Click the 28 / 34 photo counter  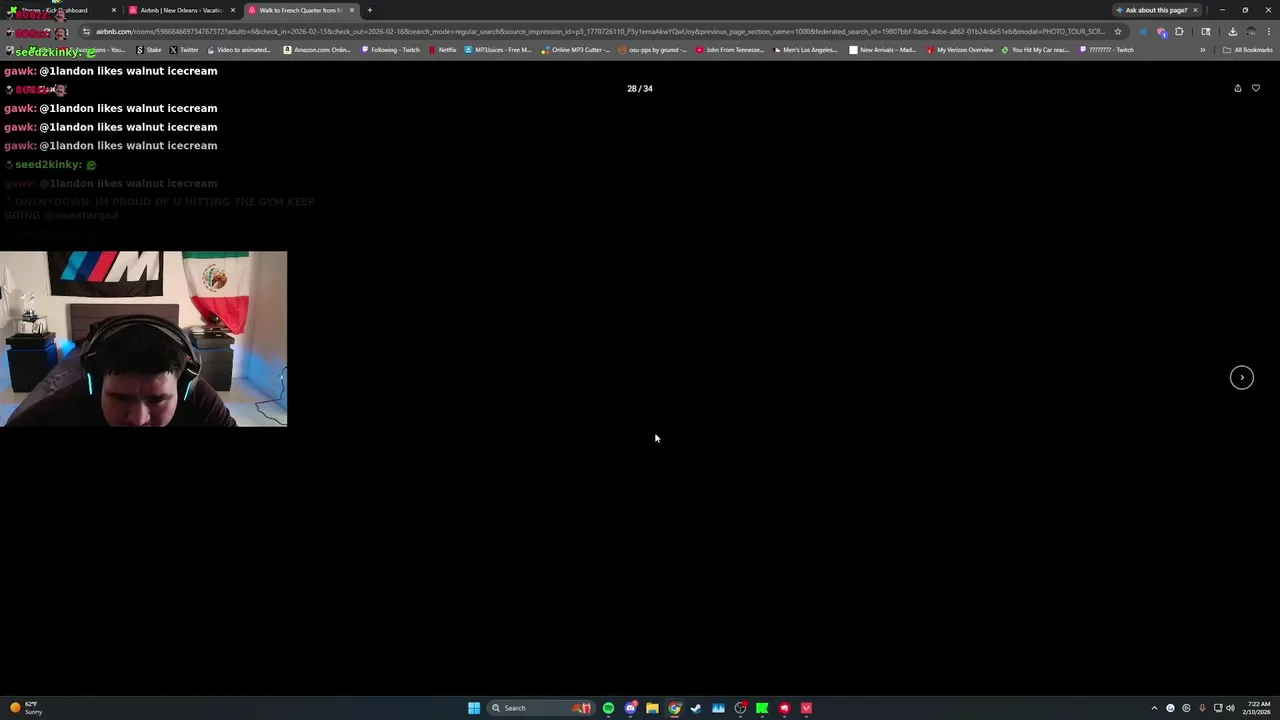tap(640, 88)
